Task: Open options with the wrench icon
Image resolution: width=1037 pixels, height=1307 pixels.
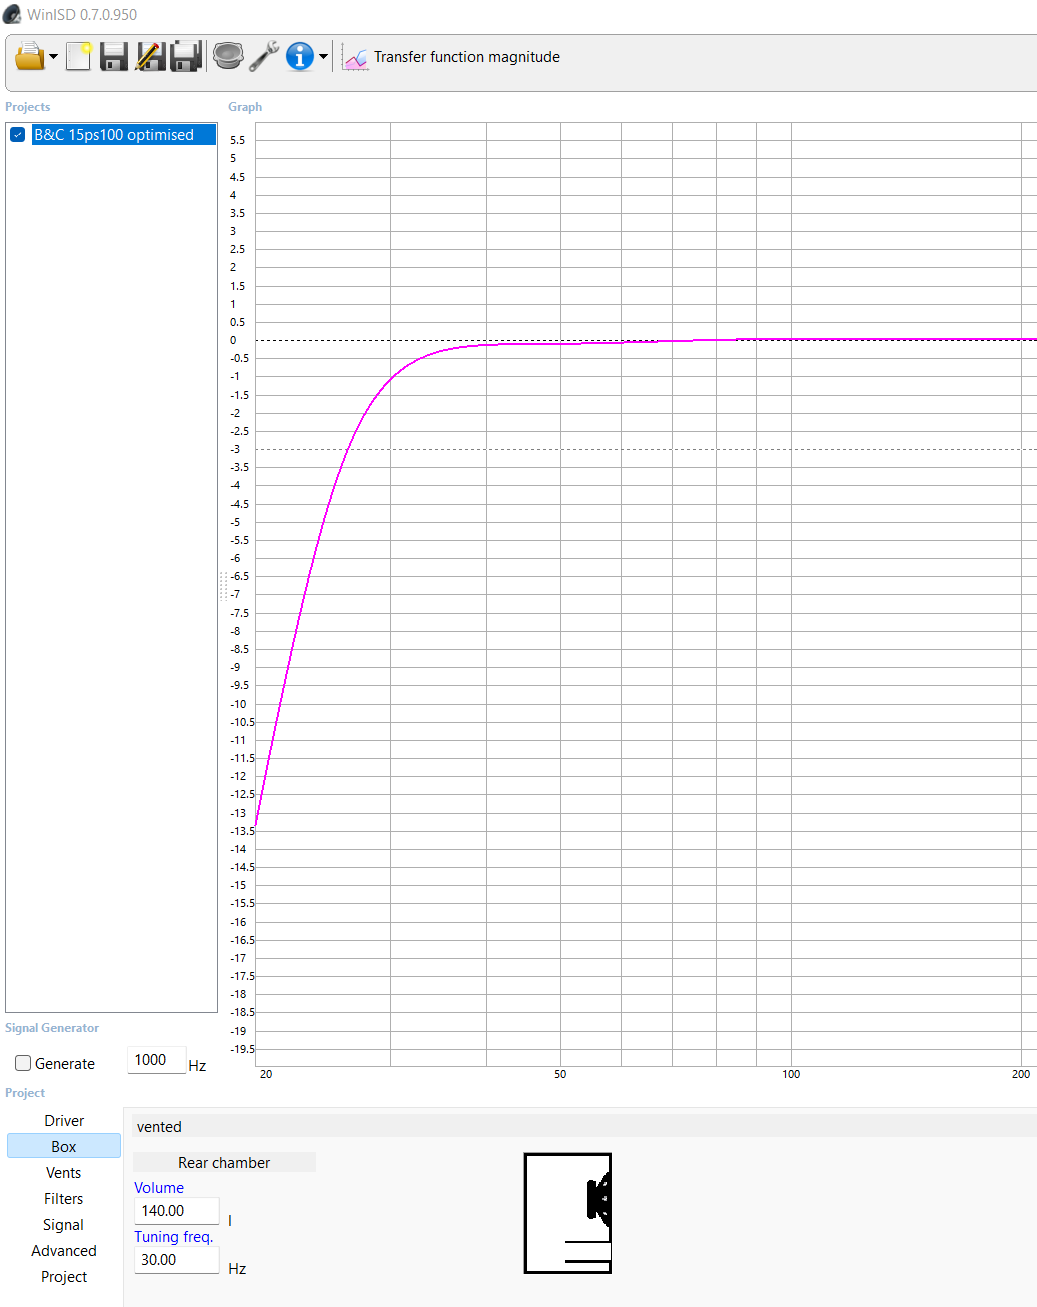Action: (264, 56)
